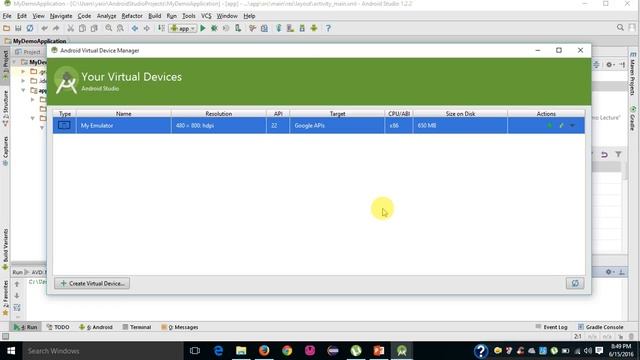Click the Windows Start button

click(11, 351)
